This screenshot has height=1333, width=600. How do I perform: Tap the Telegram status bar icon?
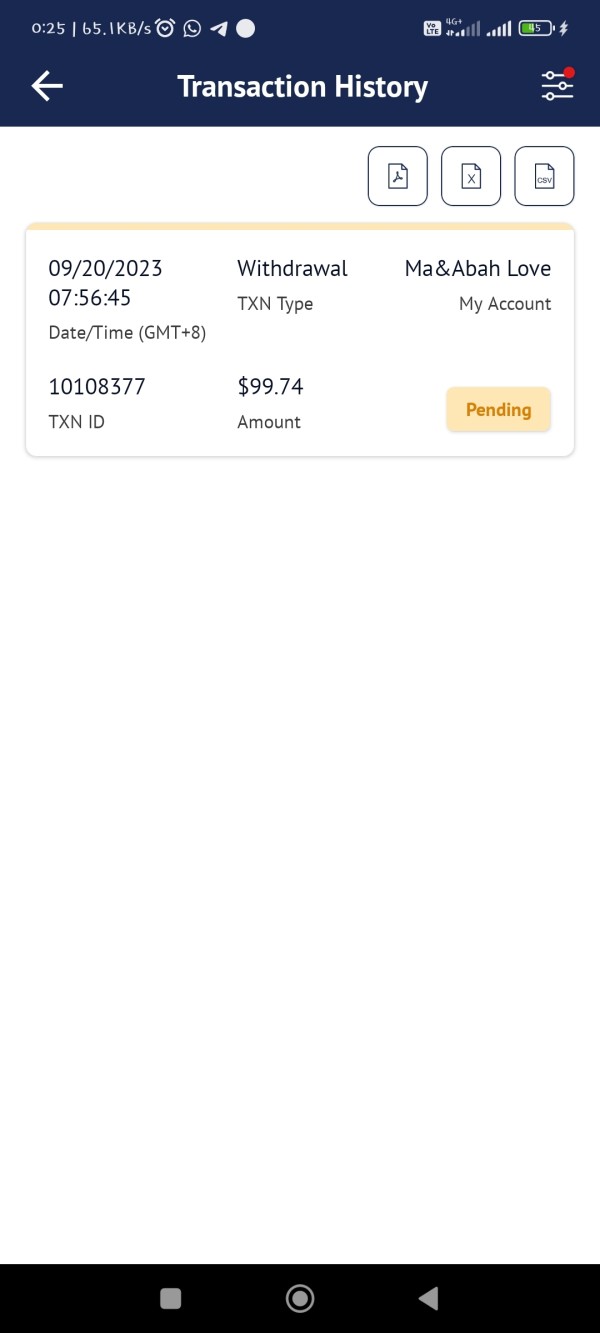pyautogui.click(x=218, y=28)
